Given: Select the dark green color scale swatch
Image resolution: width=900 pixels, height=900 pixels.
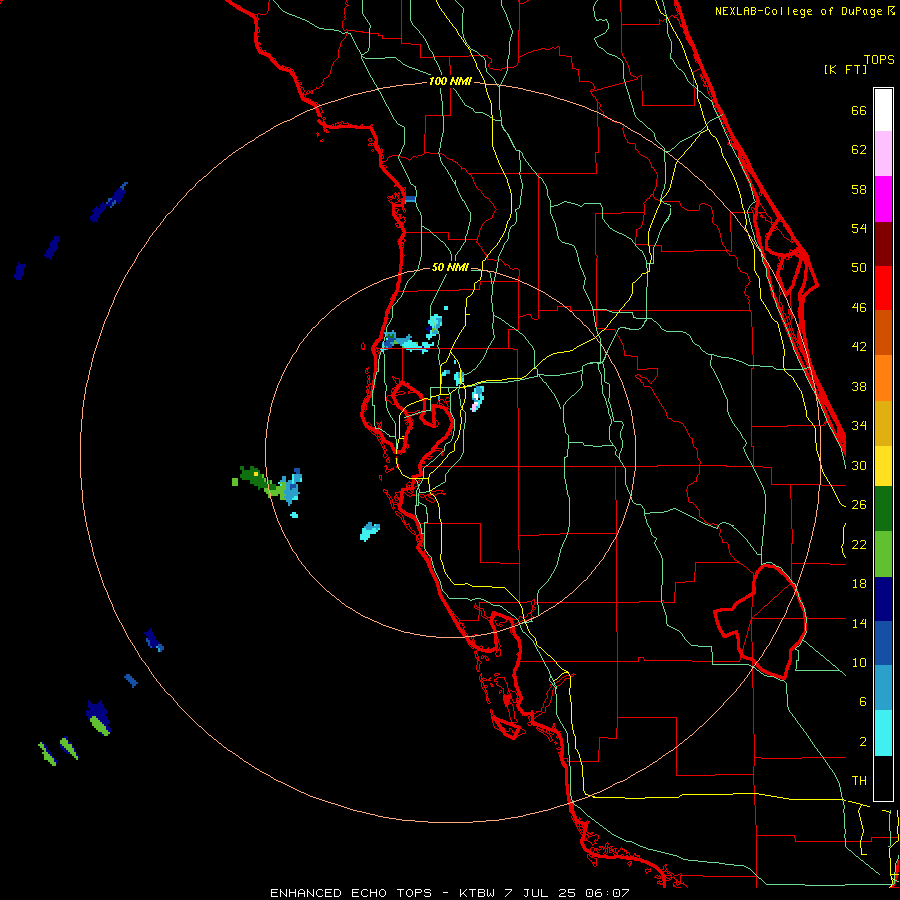Looking at the screenshot, I should [x=883, y=509].
